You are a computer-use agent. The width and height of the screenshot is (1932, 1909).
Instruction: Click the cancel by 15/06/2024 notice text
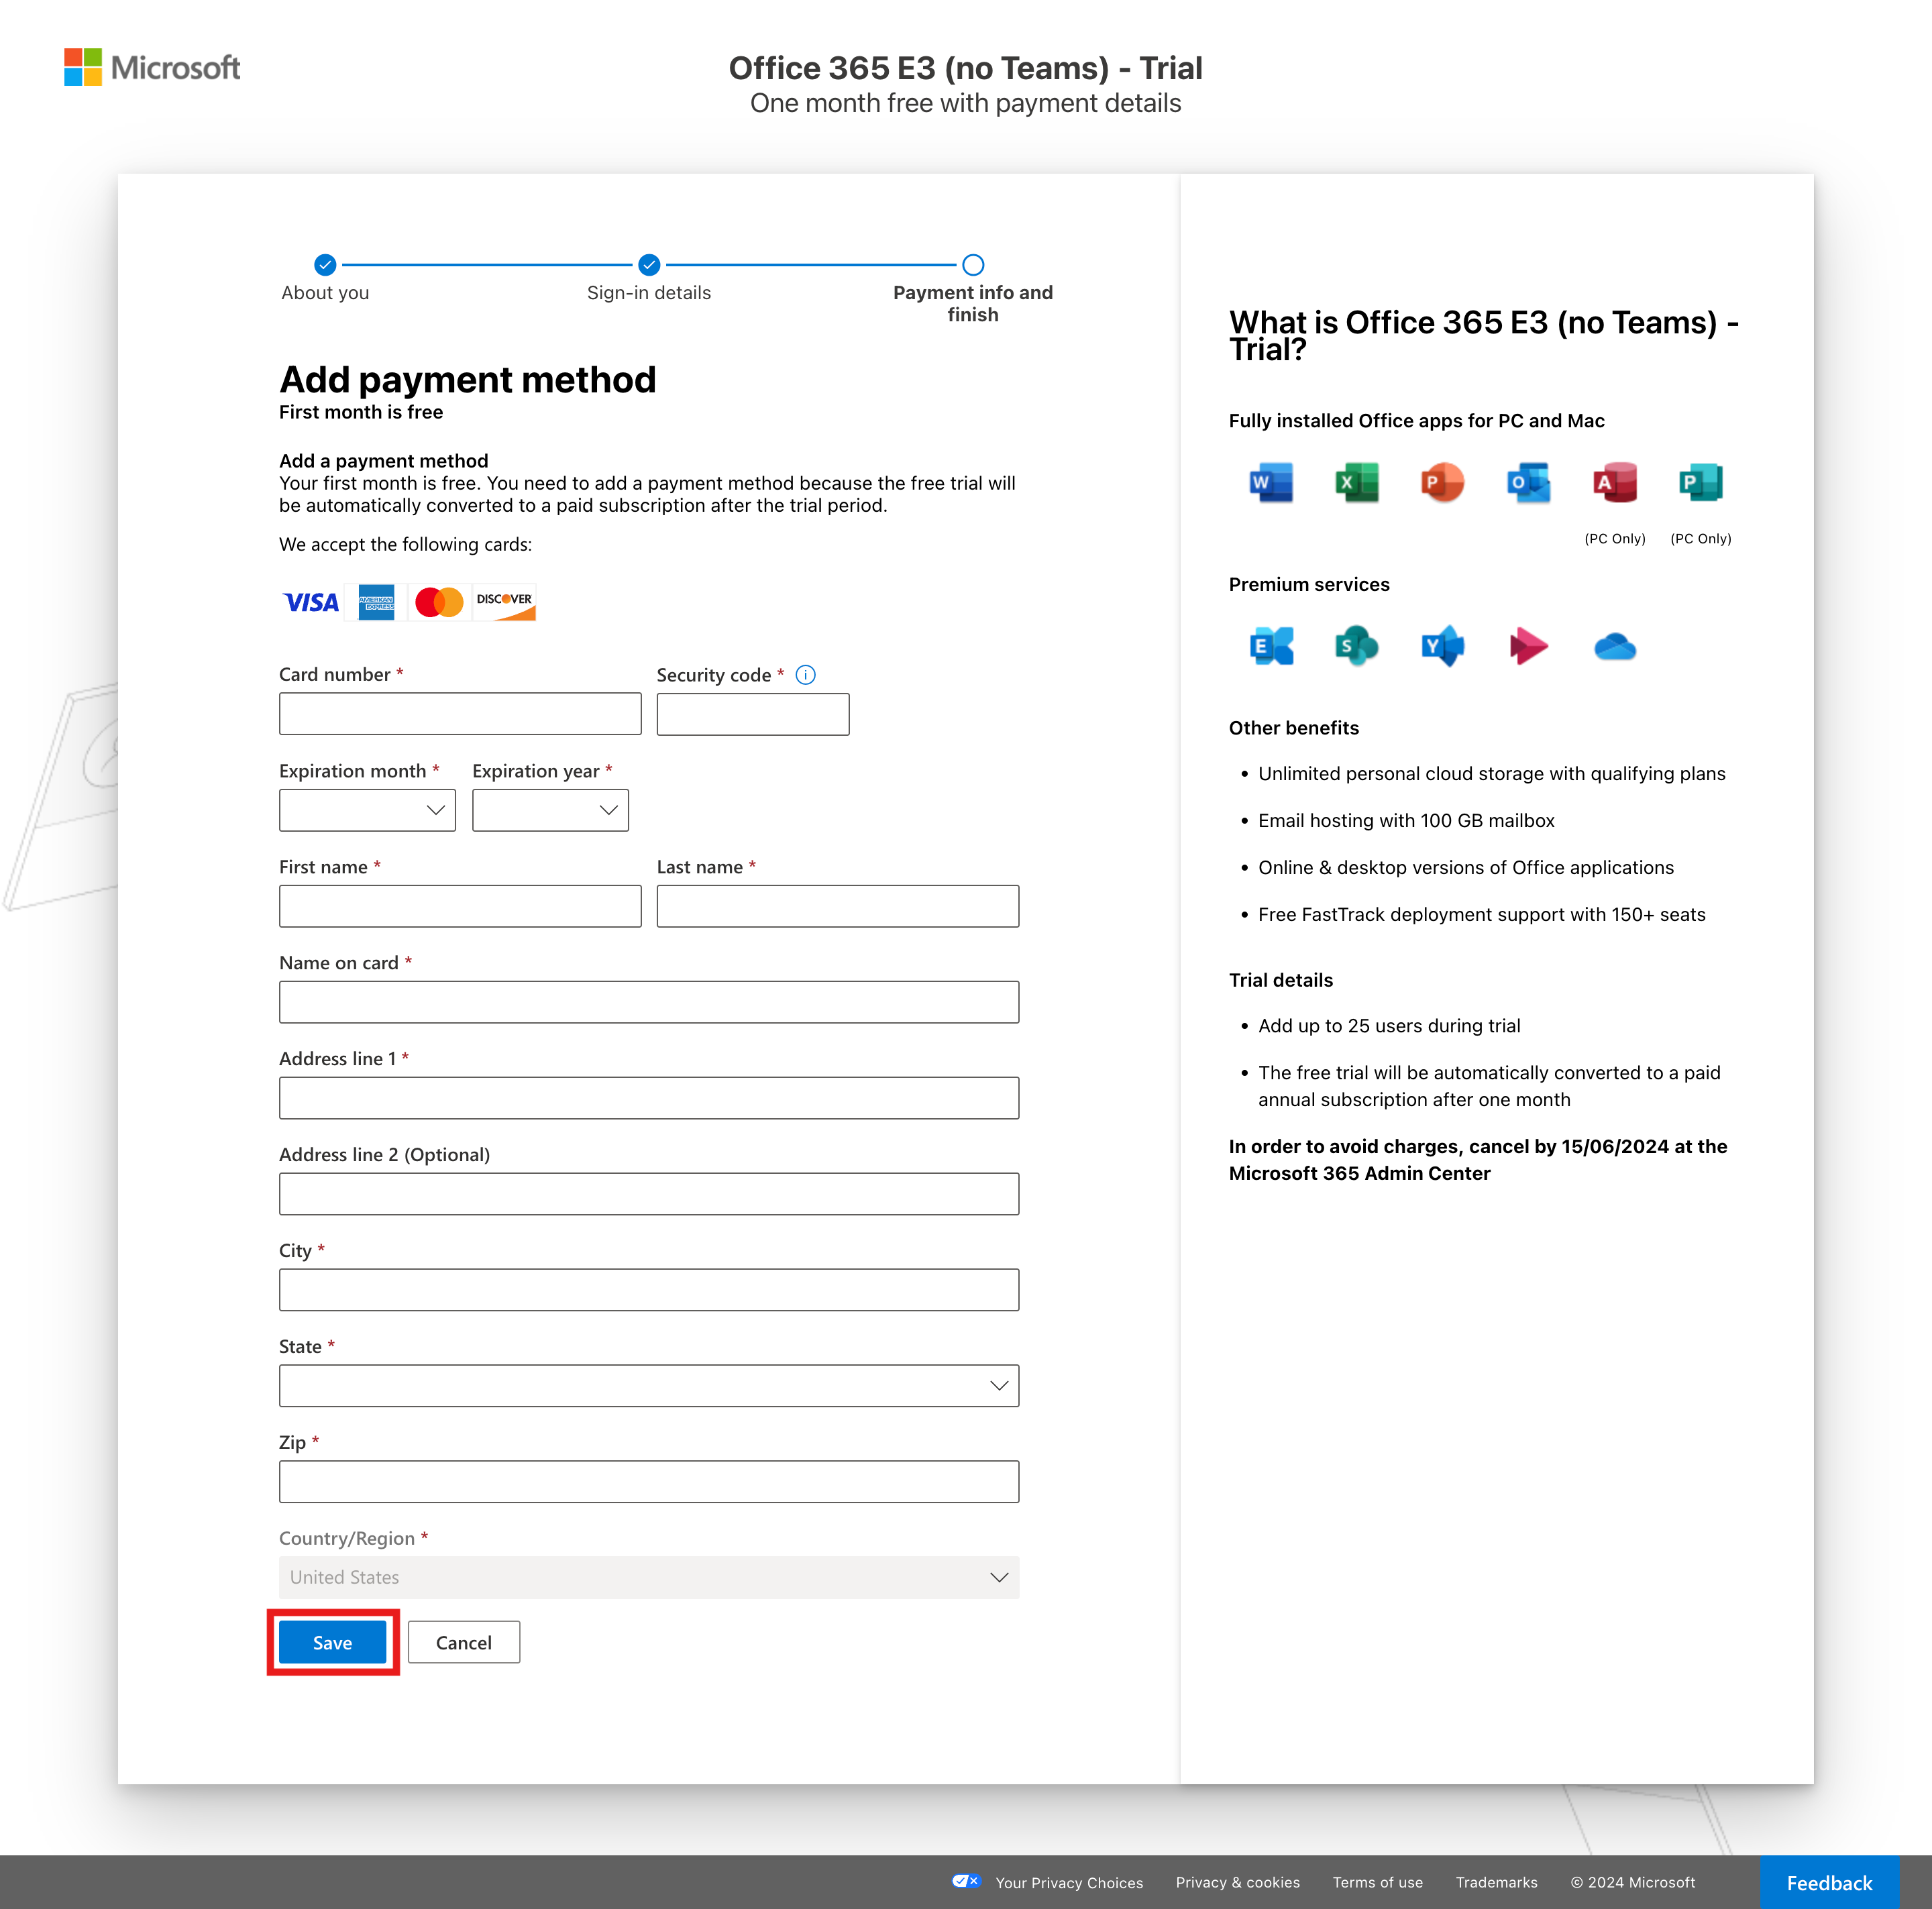[x=1478, y=1160]
